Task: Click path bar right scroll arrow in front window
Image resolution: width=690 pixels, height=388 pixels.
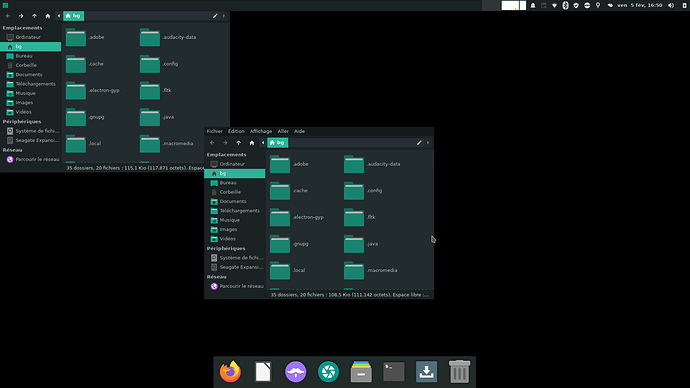Action: coord(428,143)
